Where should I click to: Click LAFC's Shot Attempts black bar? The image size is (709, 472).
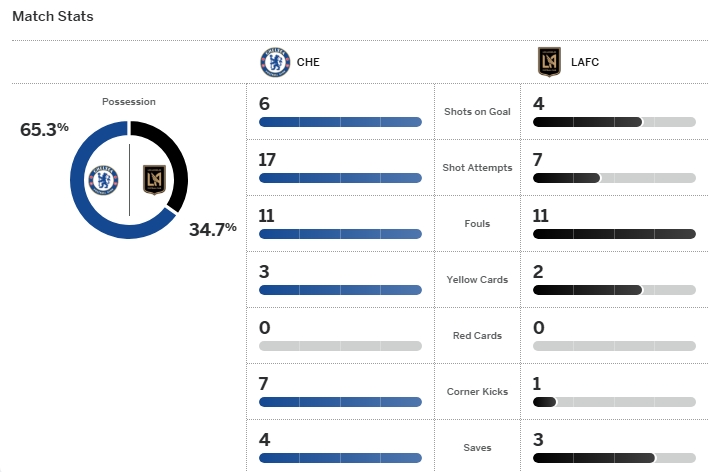pyautogui.click(x=567, y=178)
